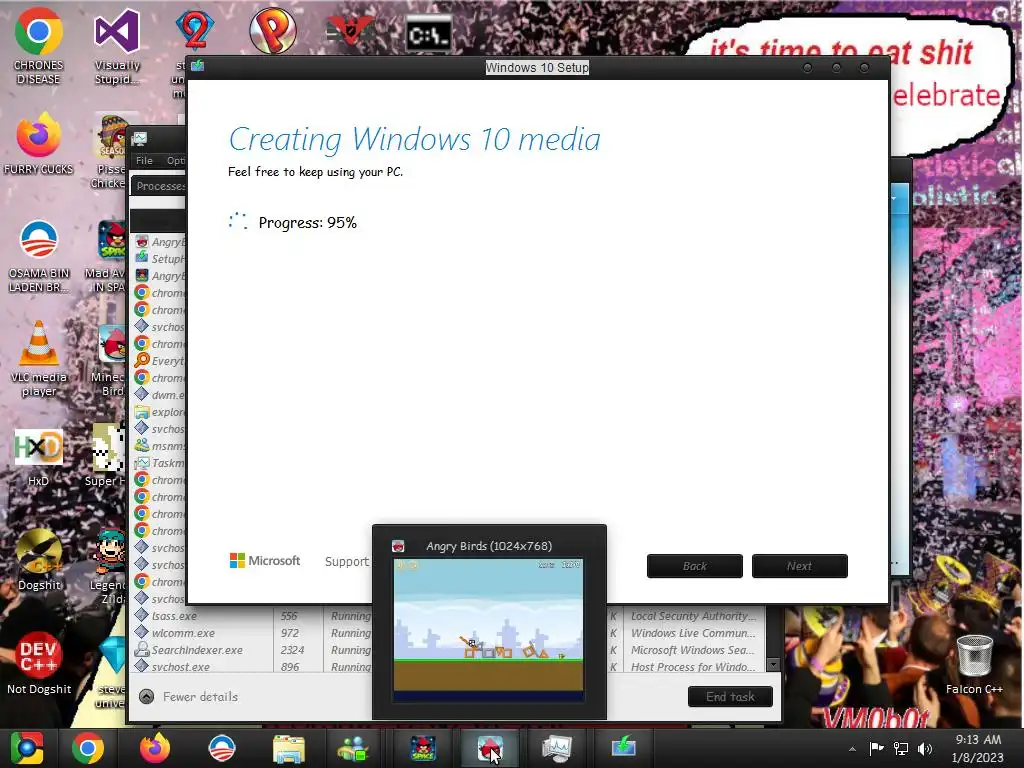Viewport: 1024px width, 768px height.
Task: Select the Taskmgr process row
Action: coord(159,463)
